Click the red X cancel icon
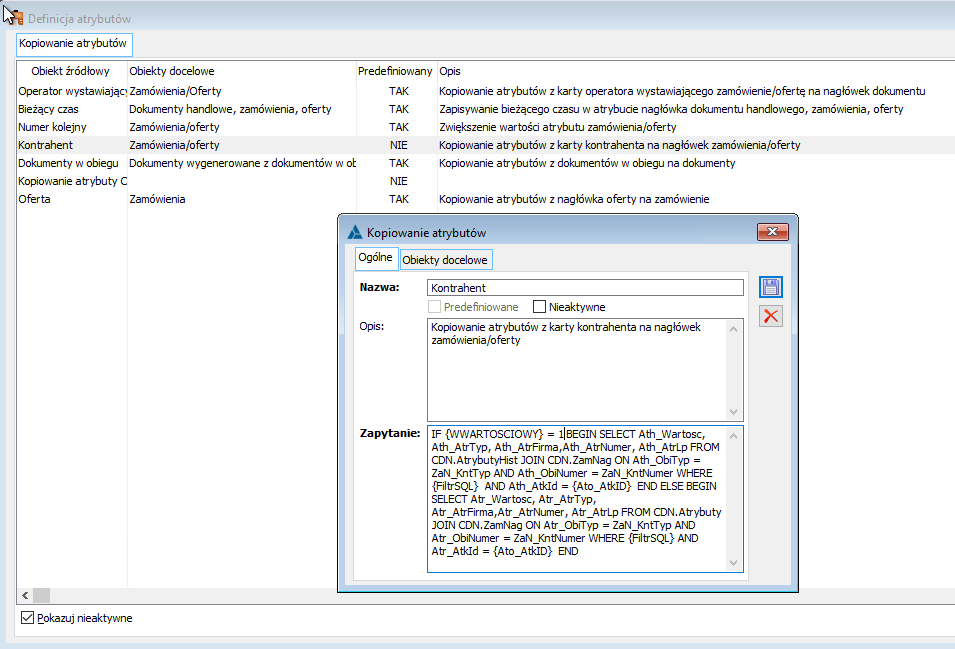Viewport: 955px width, 649px height. [771, 317]
